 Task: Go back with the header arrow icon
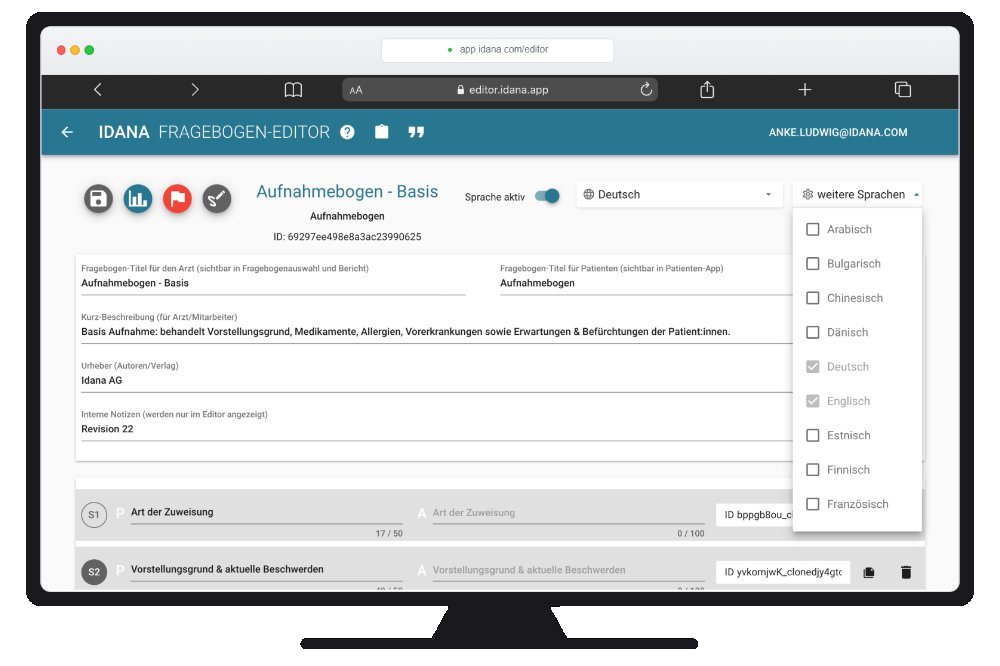pyautogui.click(x=67, y=132)
